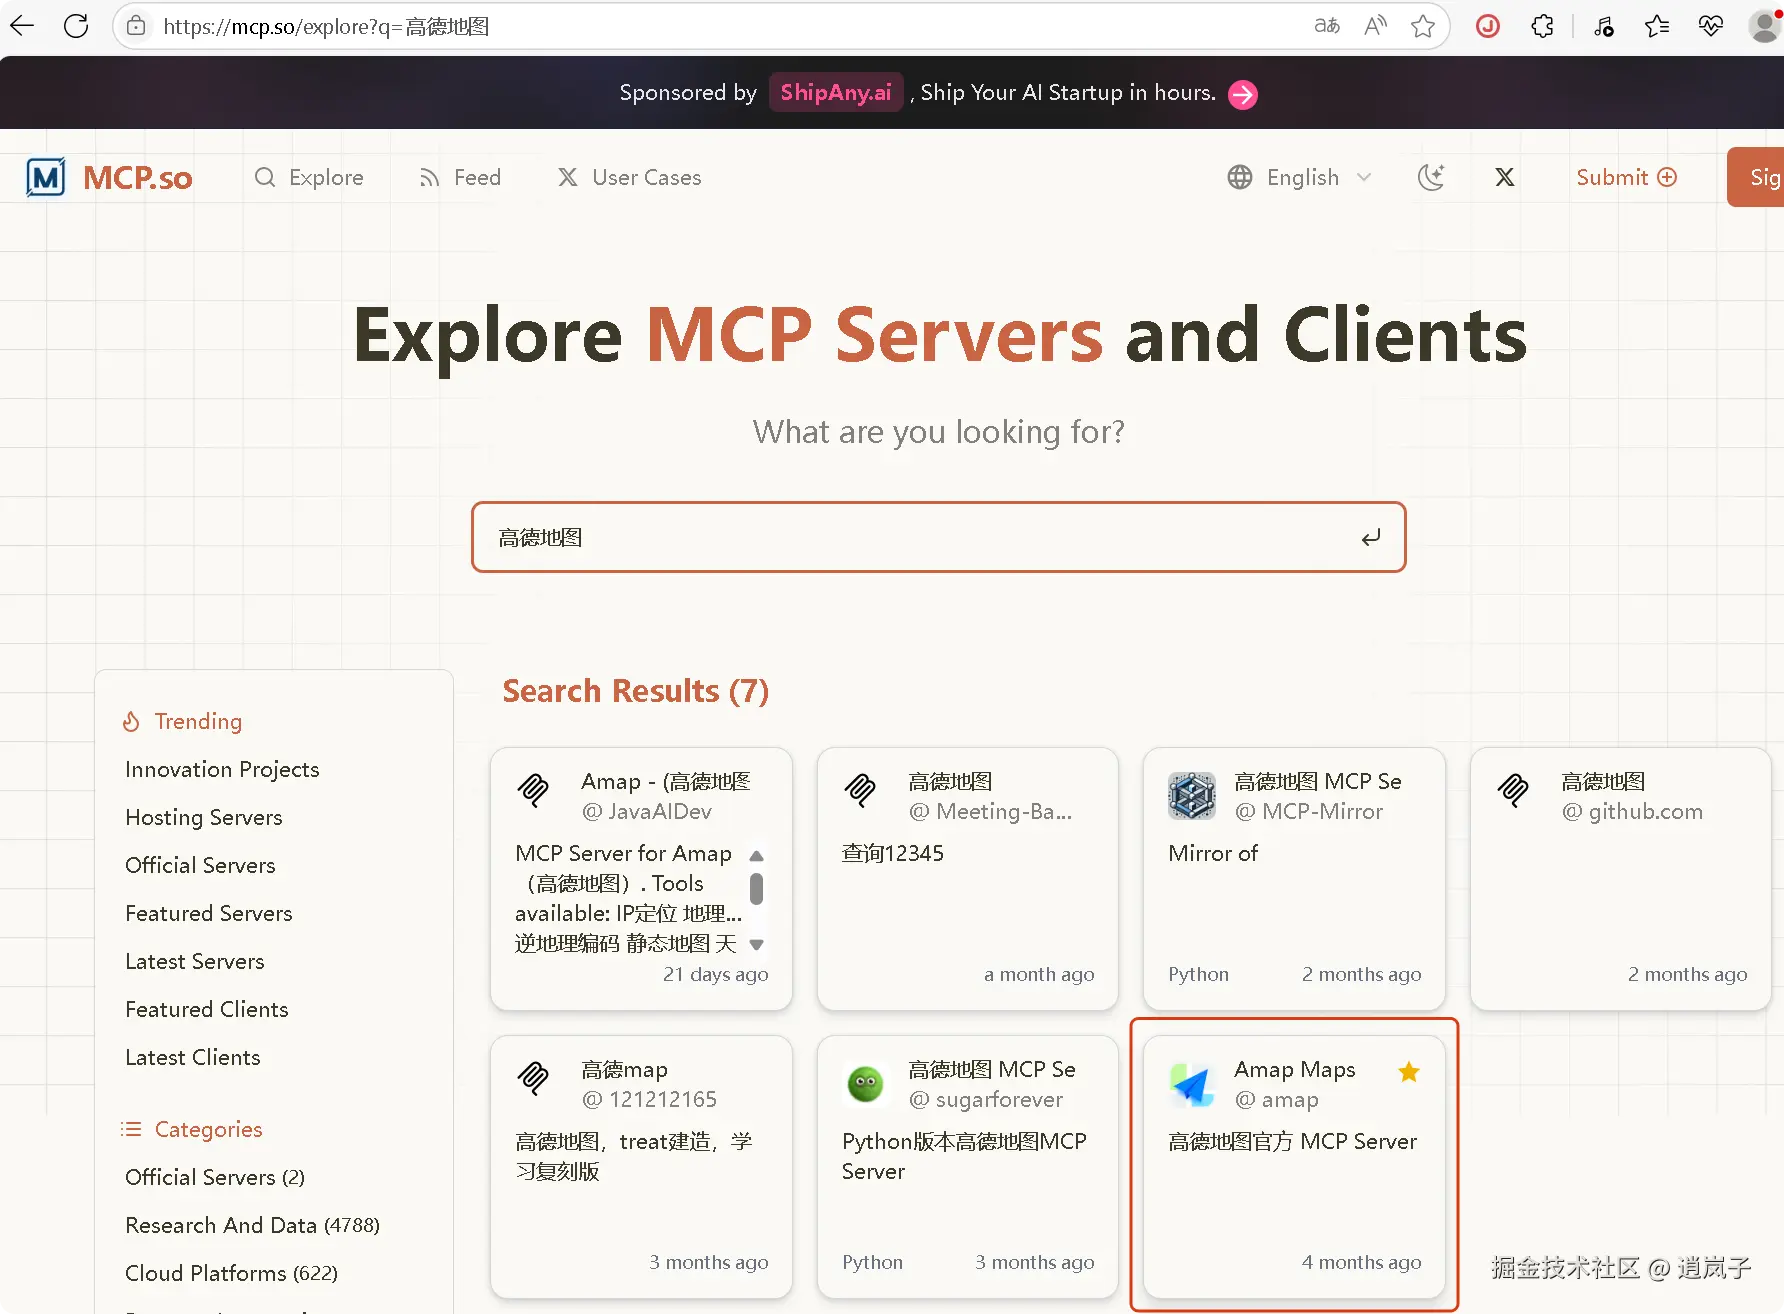
Task: Open the X (Twitter) icon in header
Action: click(x=1504, y=177)
